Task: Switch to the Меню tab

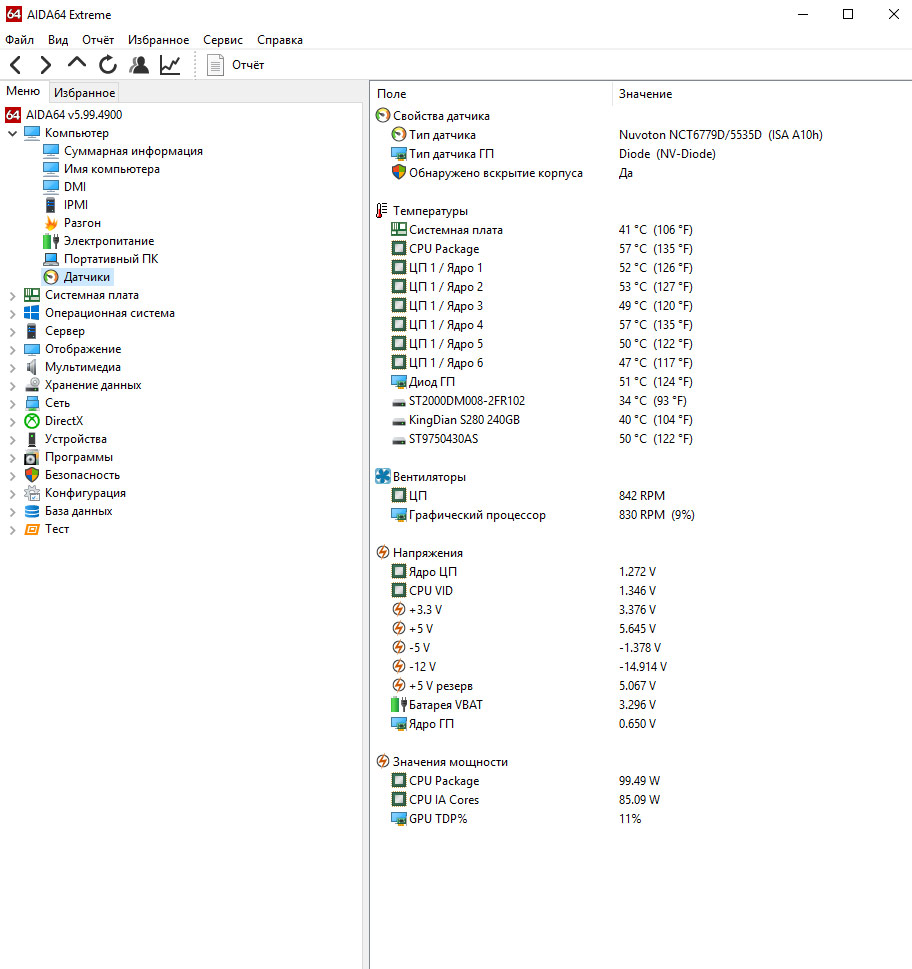Action: [23, 91]
